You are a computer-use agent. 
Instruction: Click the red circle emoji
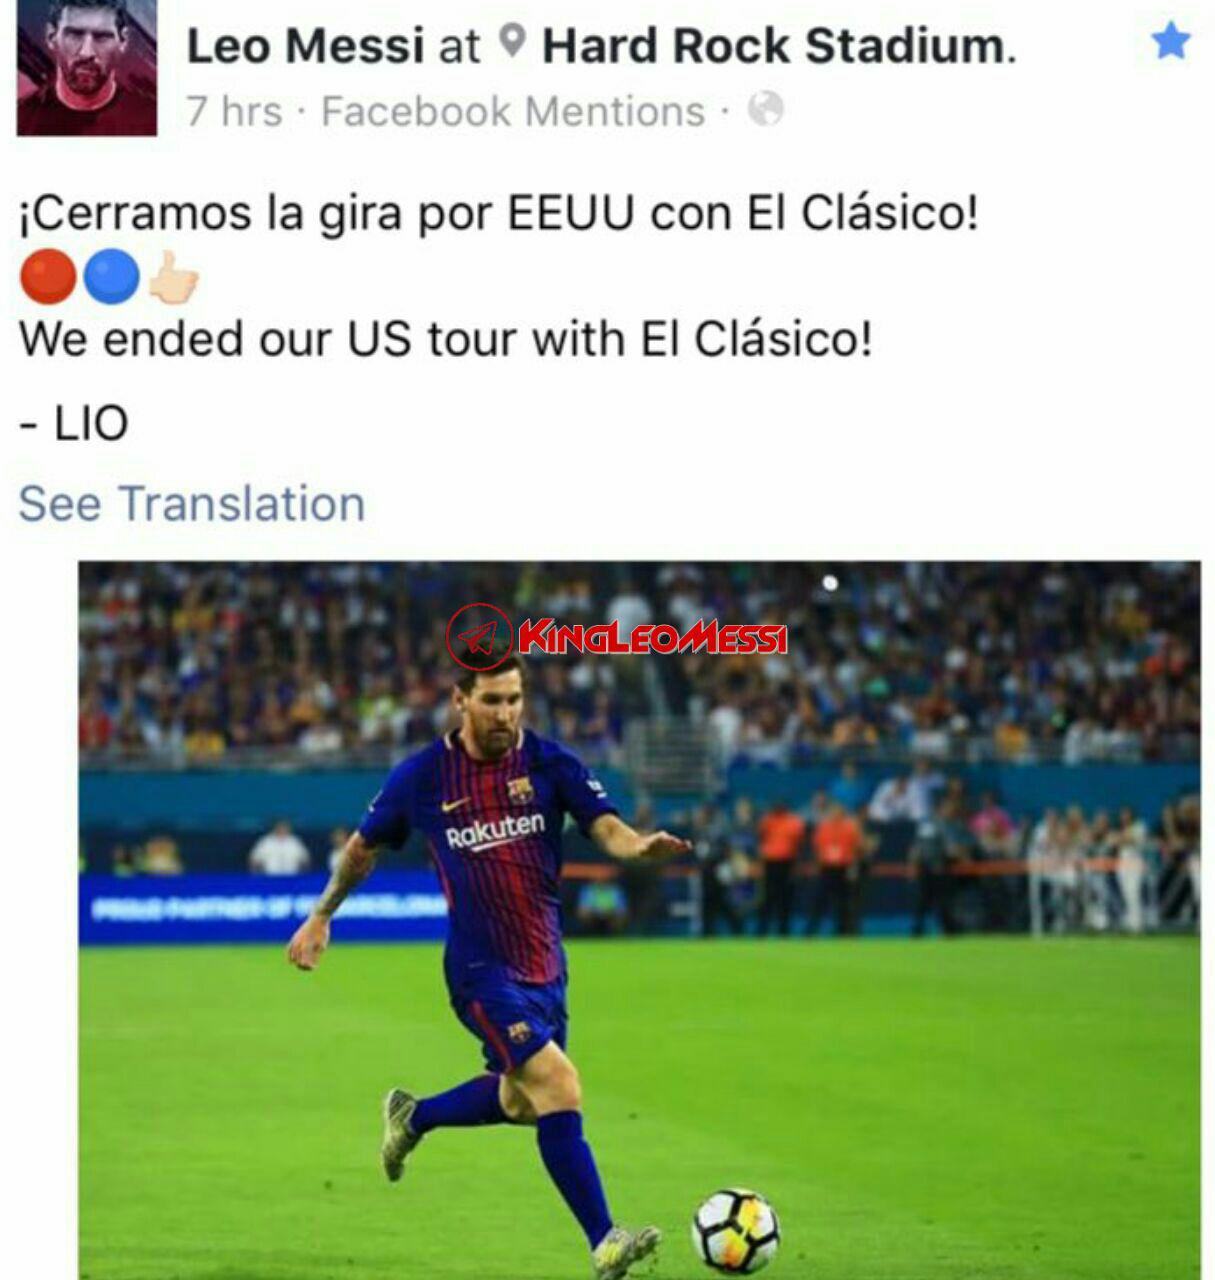pos(47,277)
